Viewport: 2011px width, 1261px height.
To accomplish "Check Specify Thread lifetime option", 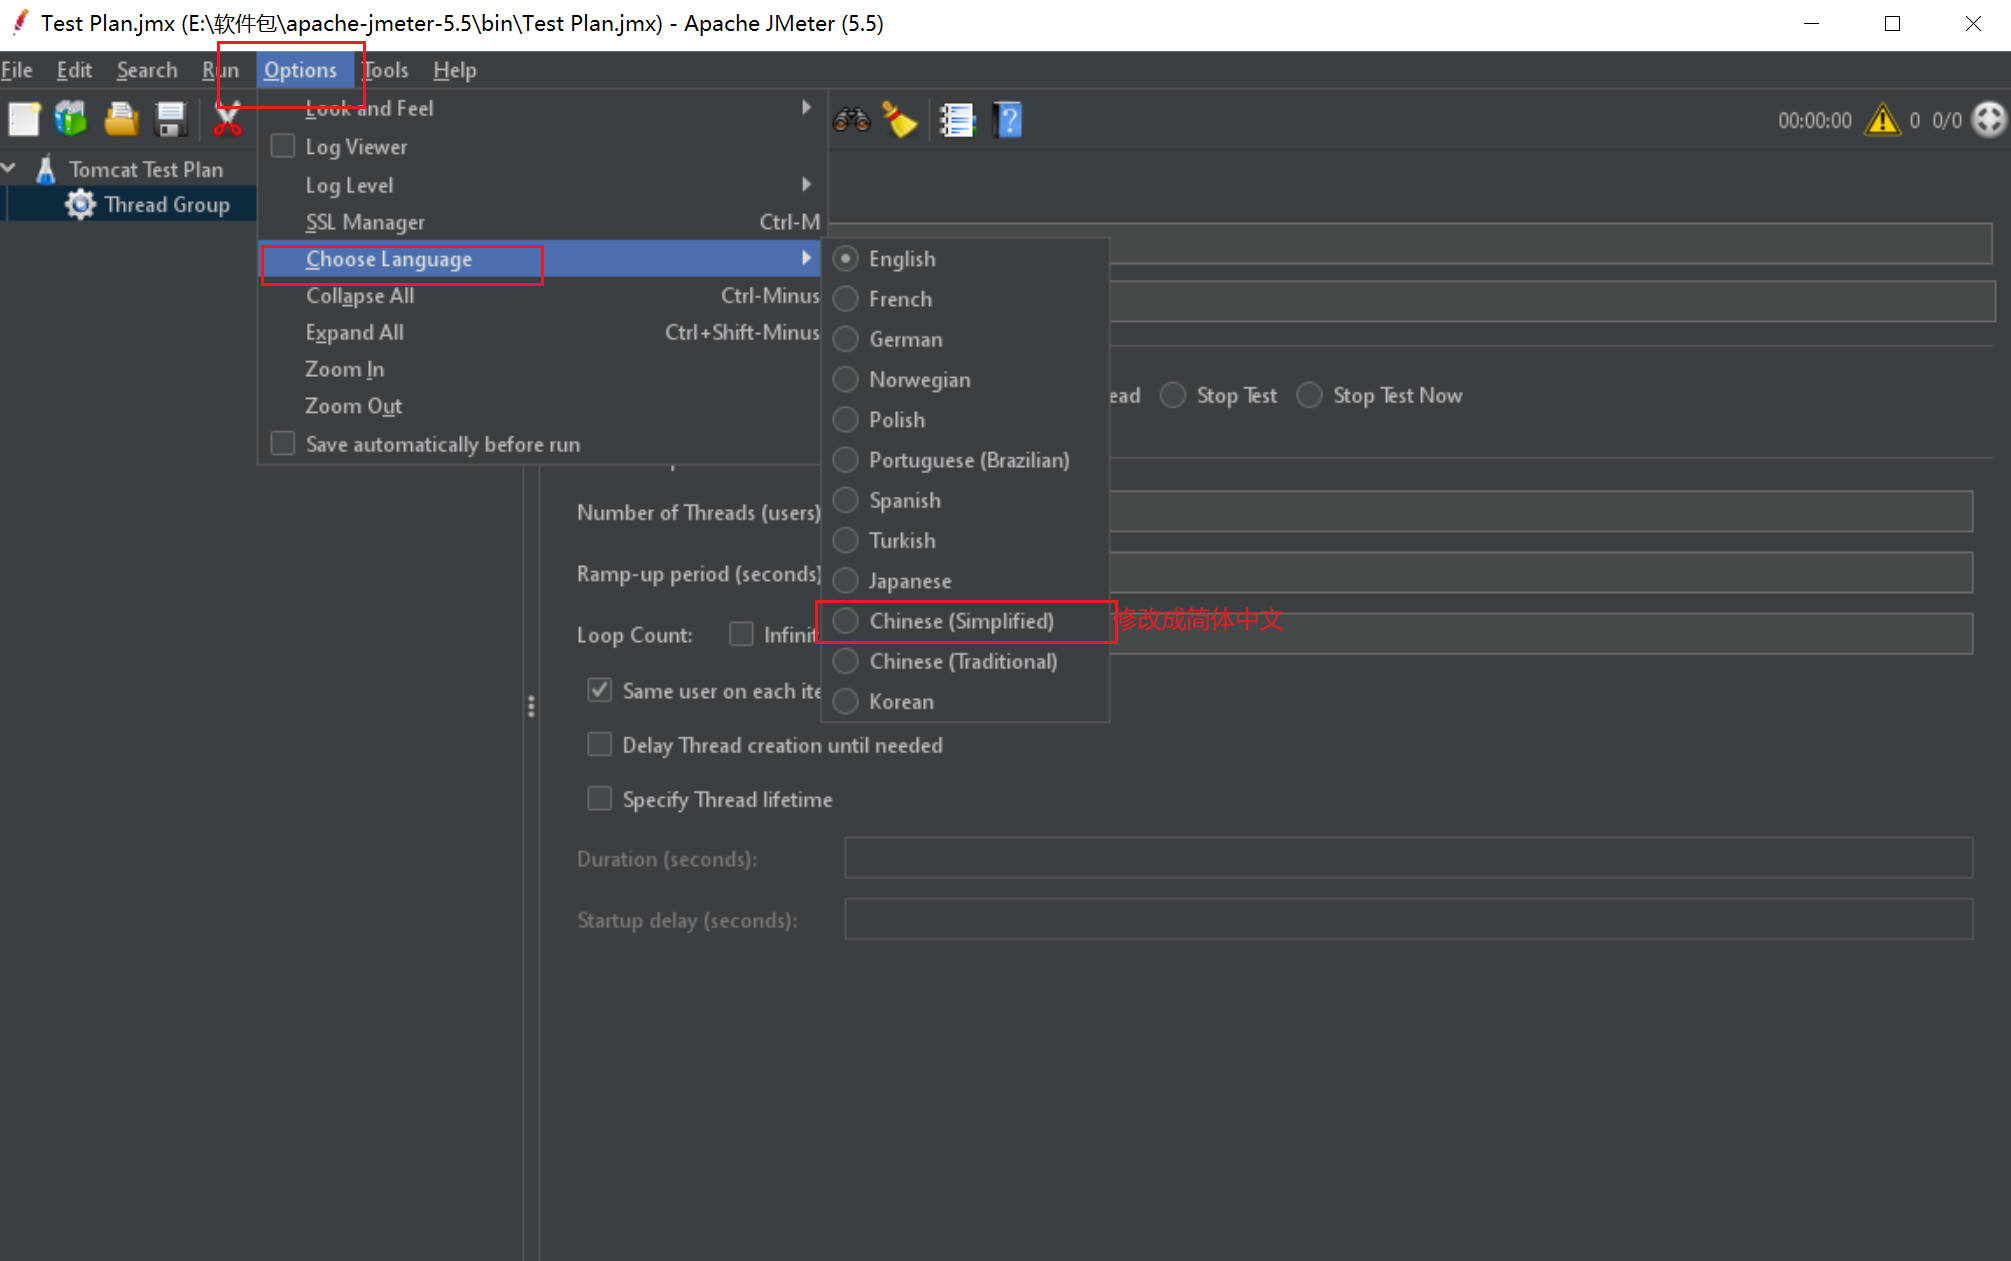I will 599,798.
